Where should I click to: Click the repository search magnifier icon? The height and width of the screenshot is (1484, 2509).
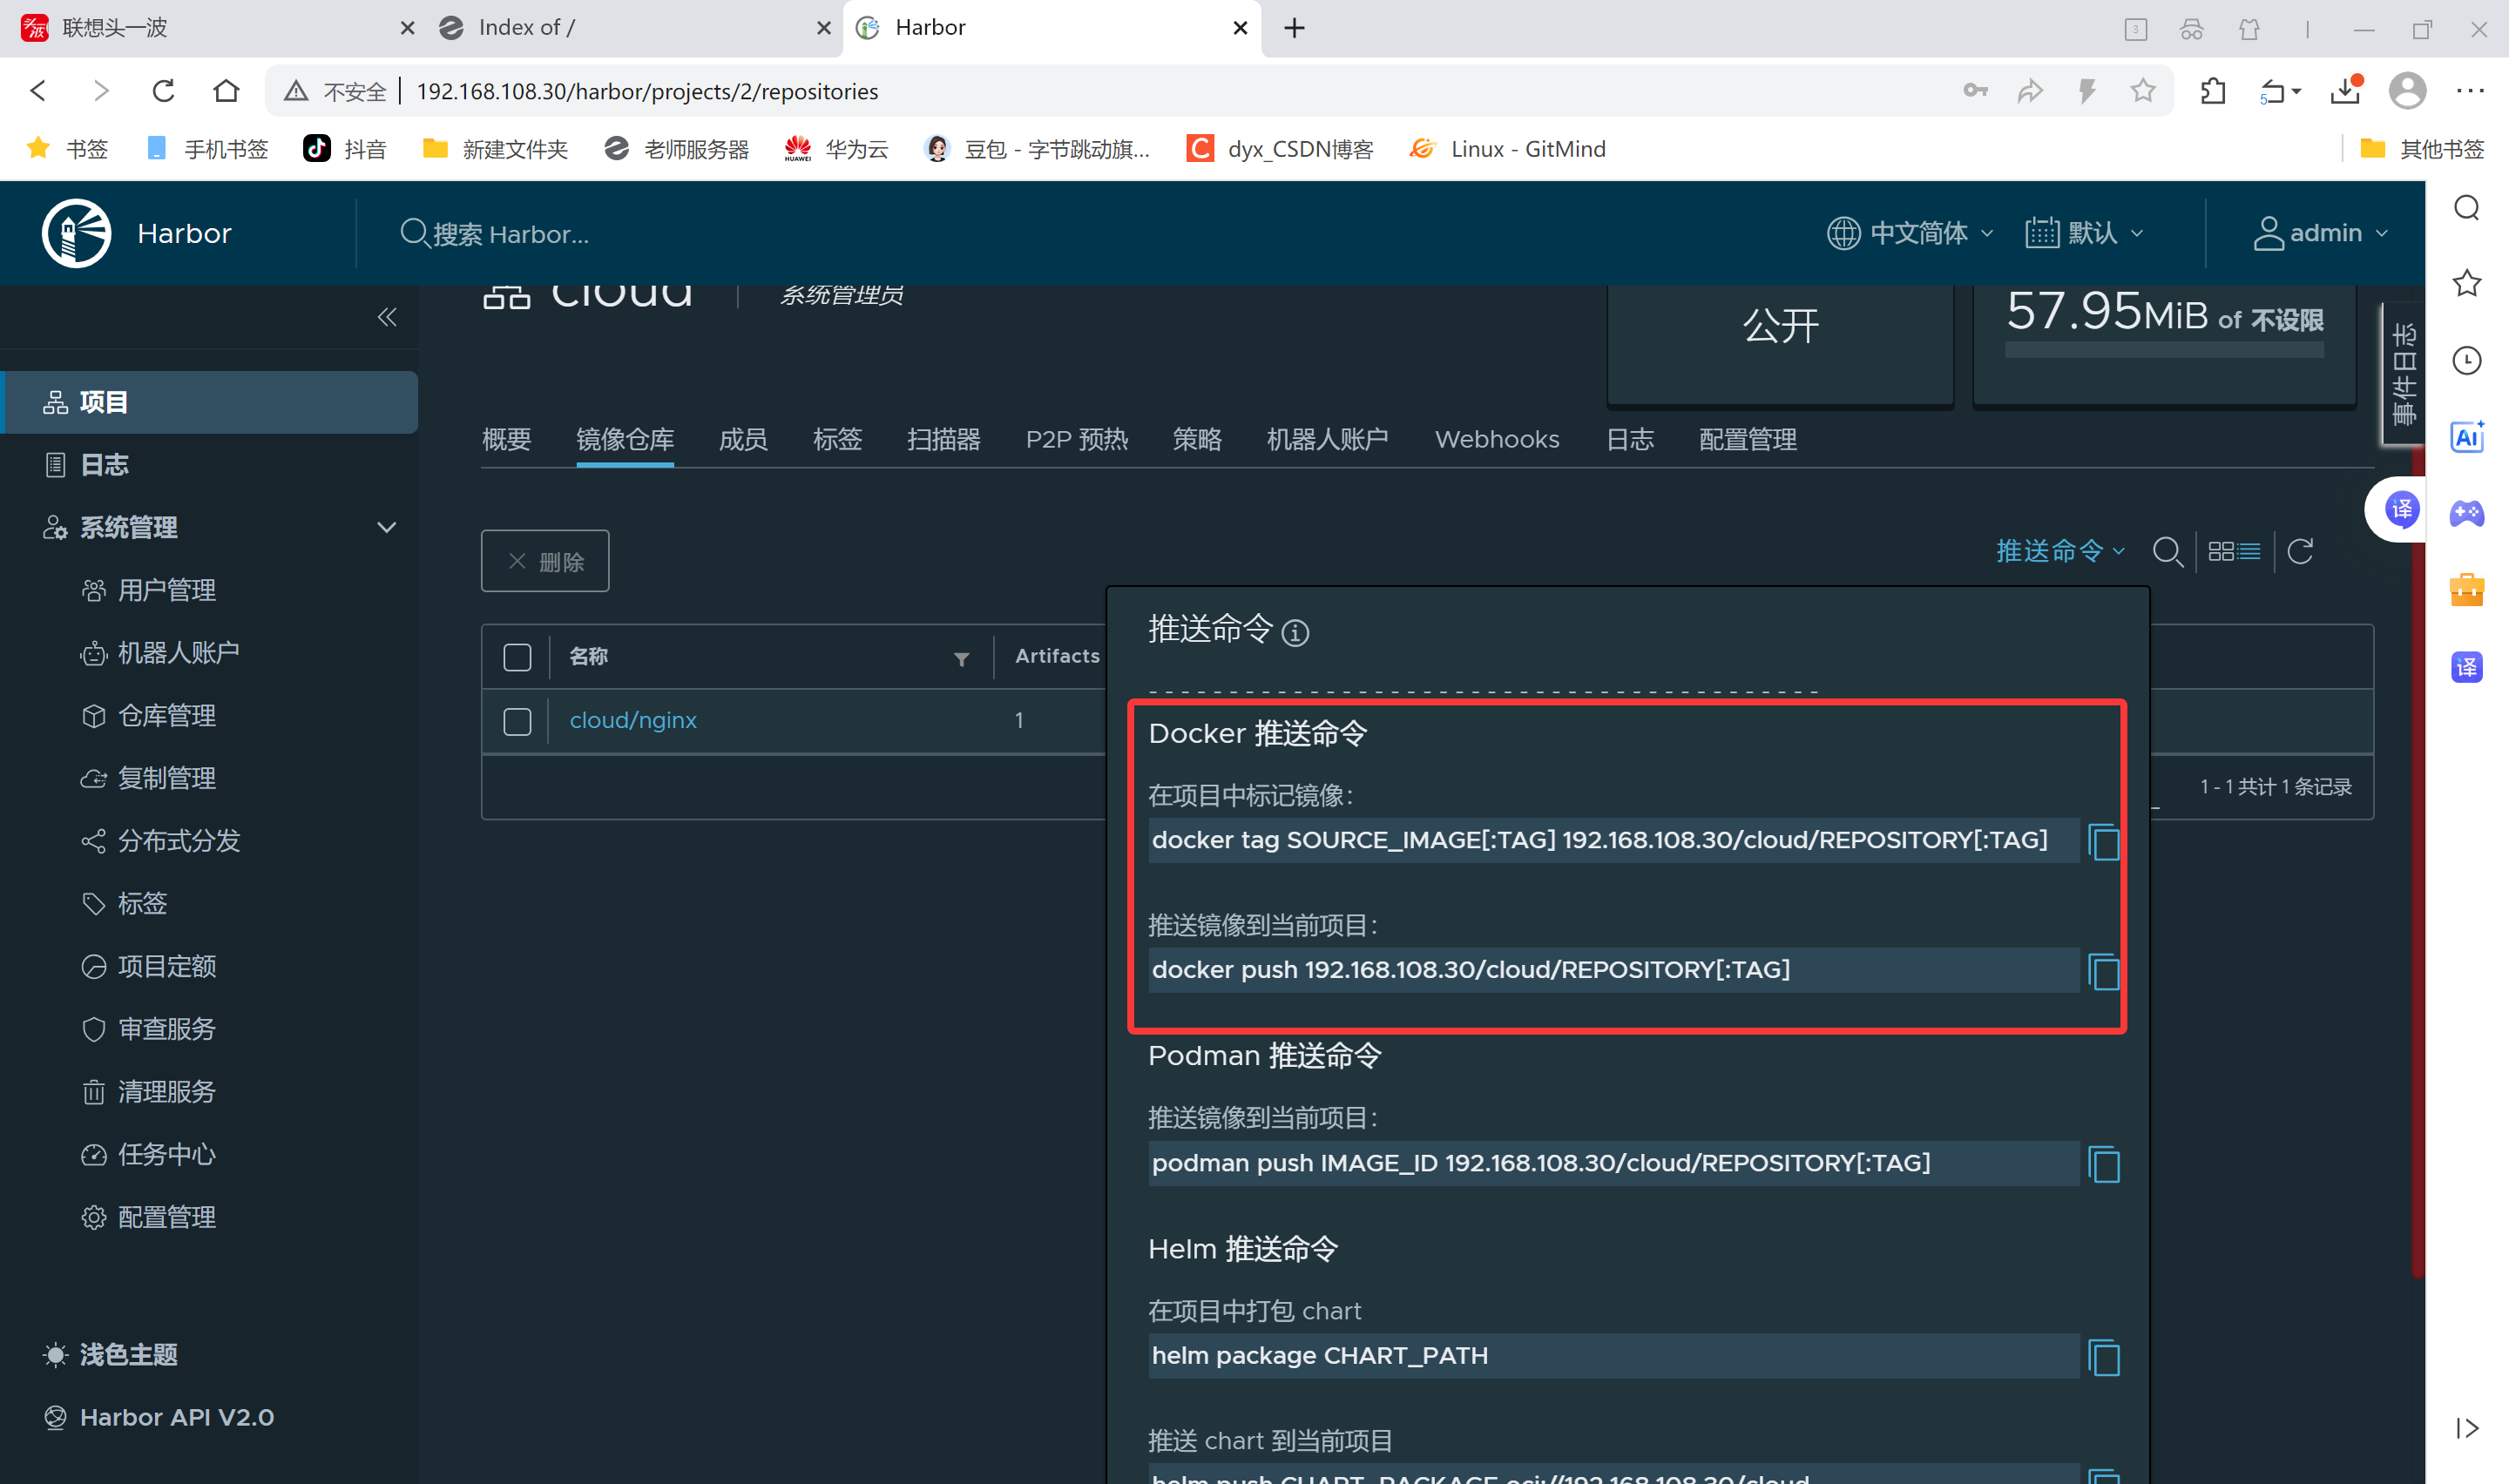click(2167, 551)
